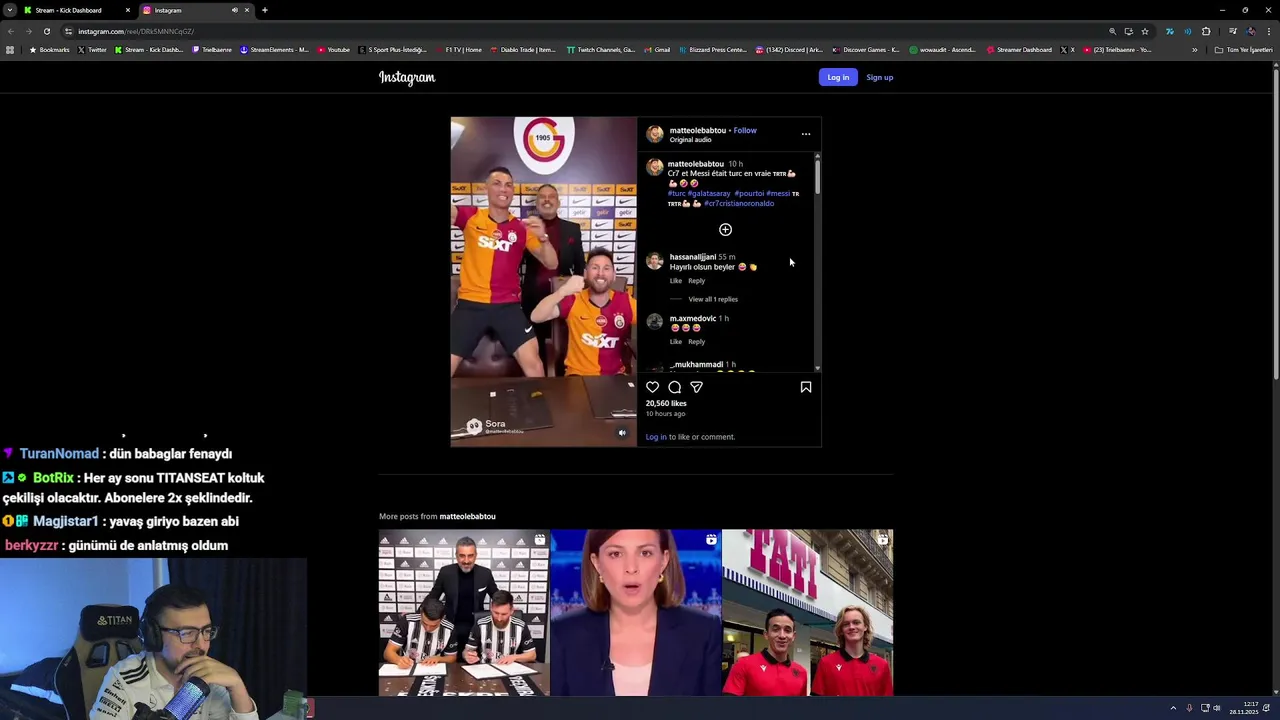Viewport: 1280px width, 720px height.
Task: Reply to hassanalijani's comment
Action: point(697,281)
